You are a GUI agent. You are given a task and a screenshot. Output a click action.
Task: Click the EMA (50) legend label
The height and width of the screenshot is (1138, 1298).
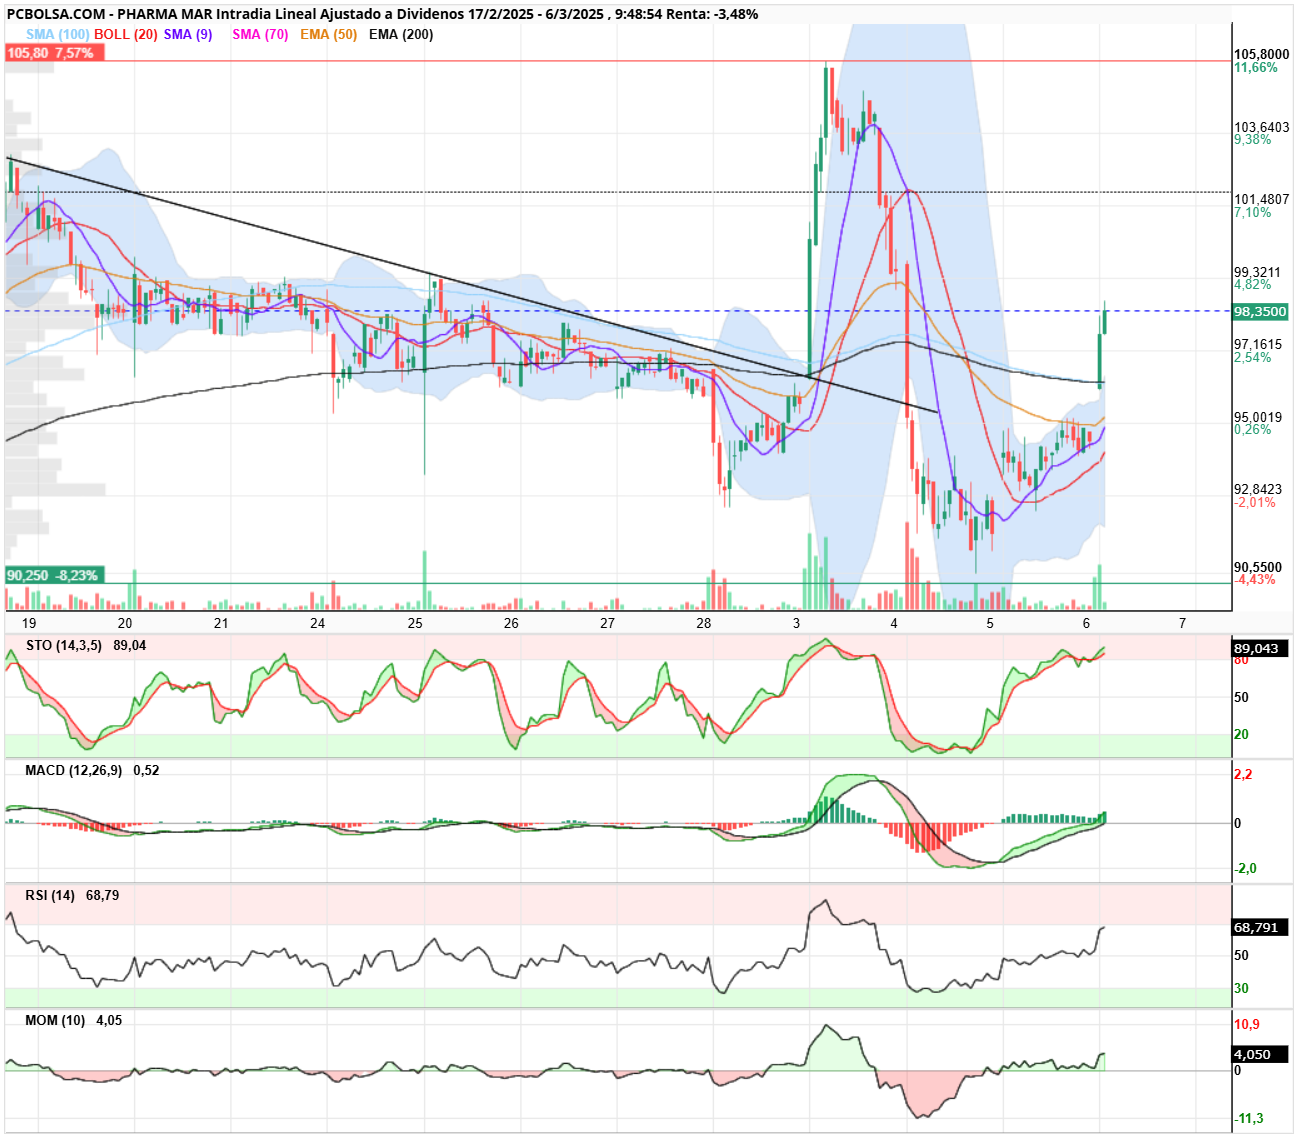(x=328, y=34)
